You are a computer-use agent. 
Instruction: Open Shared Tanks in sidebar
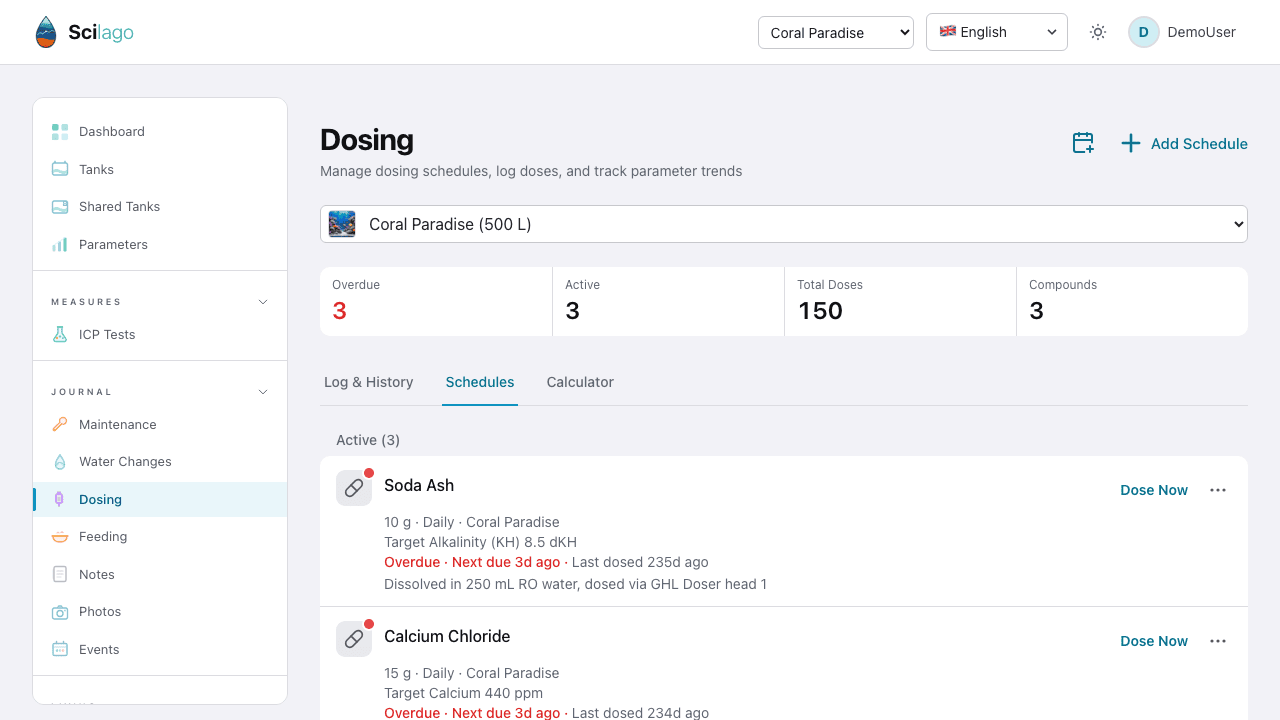(x=160, y=207)
